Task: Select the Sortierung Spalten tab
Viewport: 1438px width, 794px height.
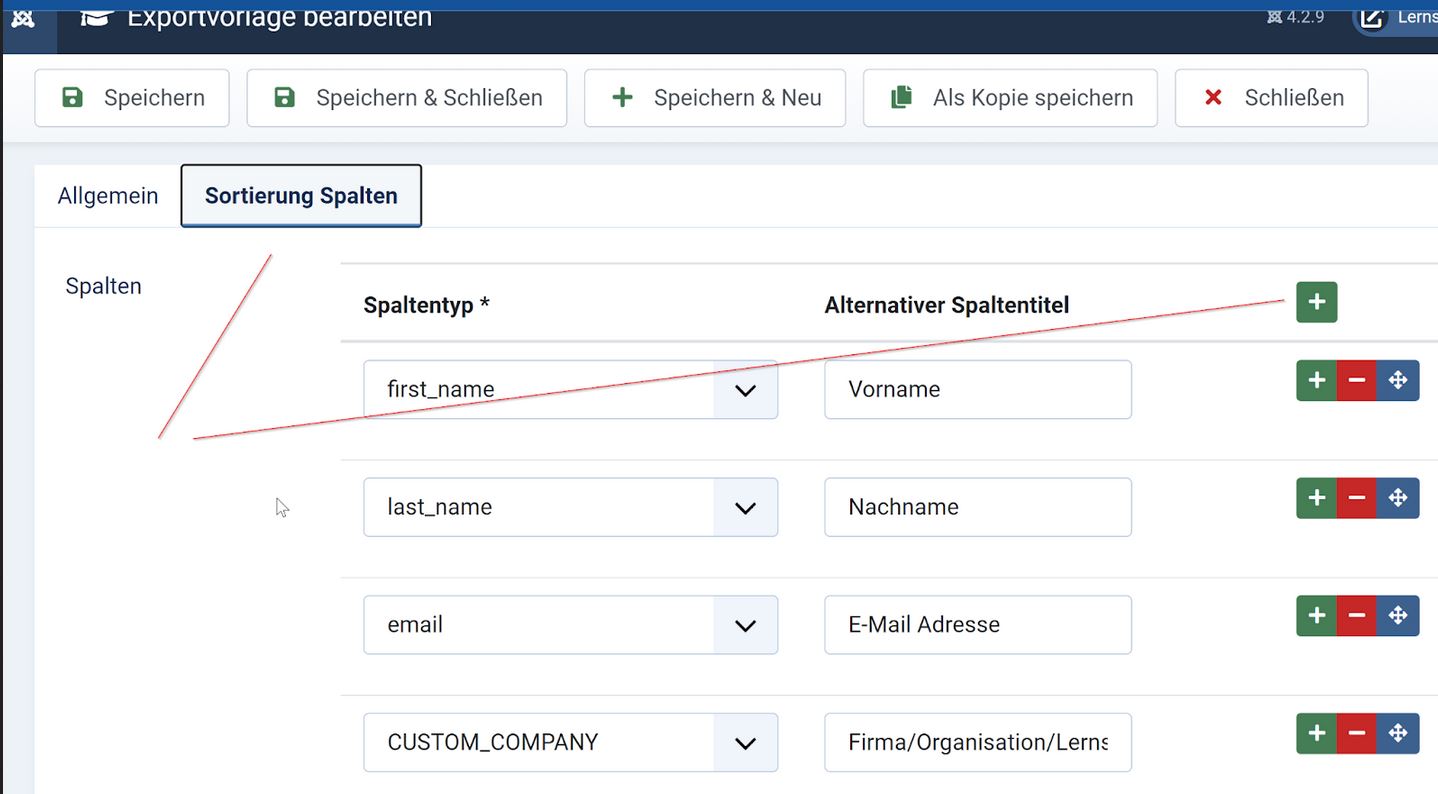Action: pos(301,196)
